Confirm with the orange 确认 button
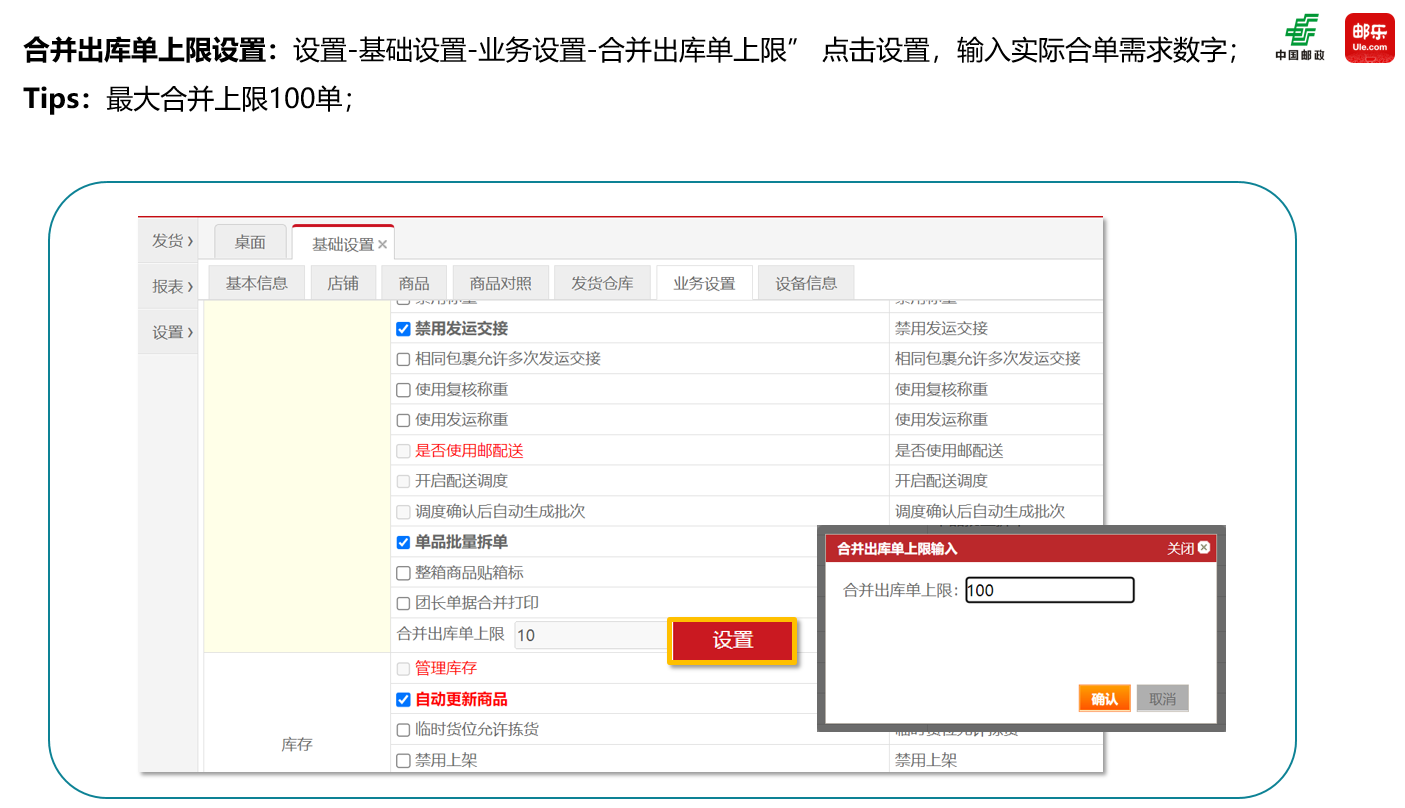 1105,699
